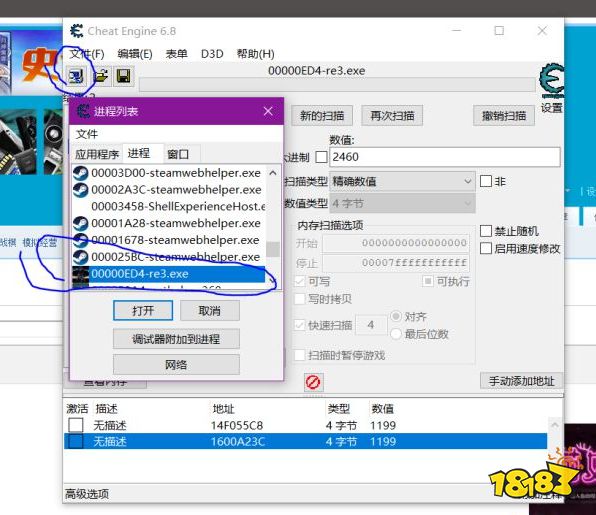
Task: Click 手动添加地址 button
Action: [x=521, y=381]
